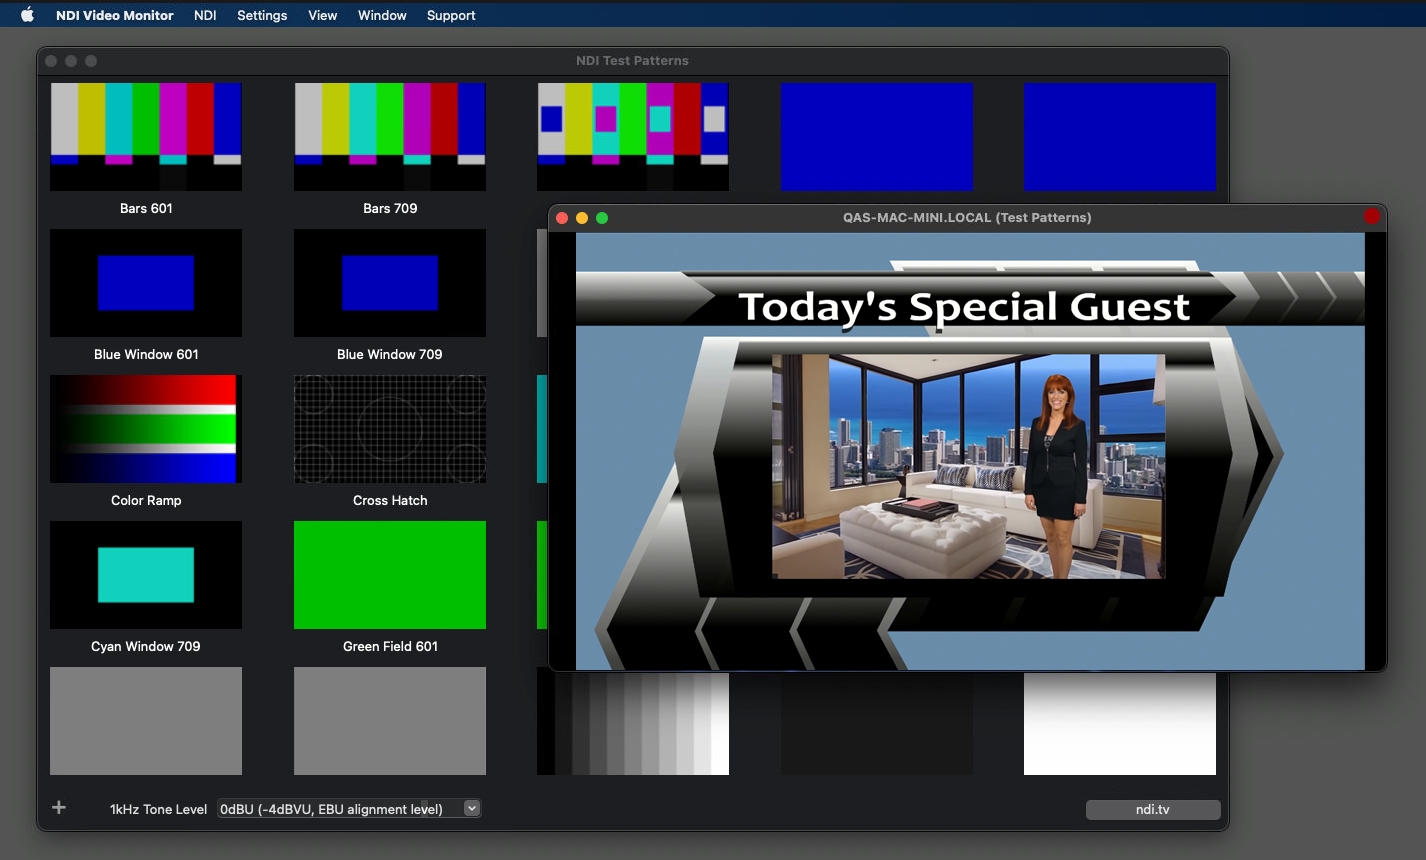Viewport: 1426px width, 860px height.
Task: Open the Support menu
Action: tap(451, 15)
